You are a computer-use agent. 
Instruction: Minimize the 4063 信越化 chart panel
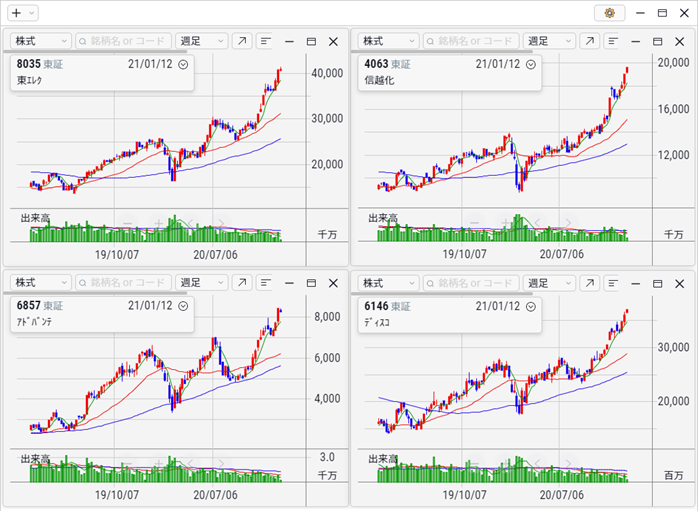636,41
